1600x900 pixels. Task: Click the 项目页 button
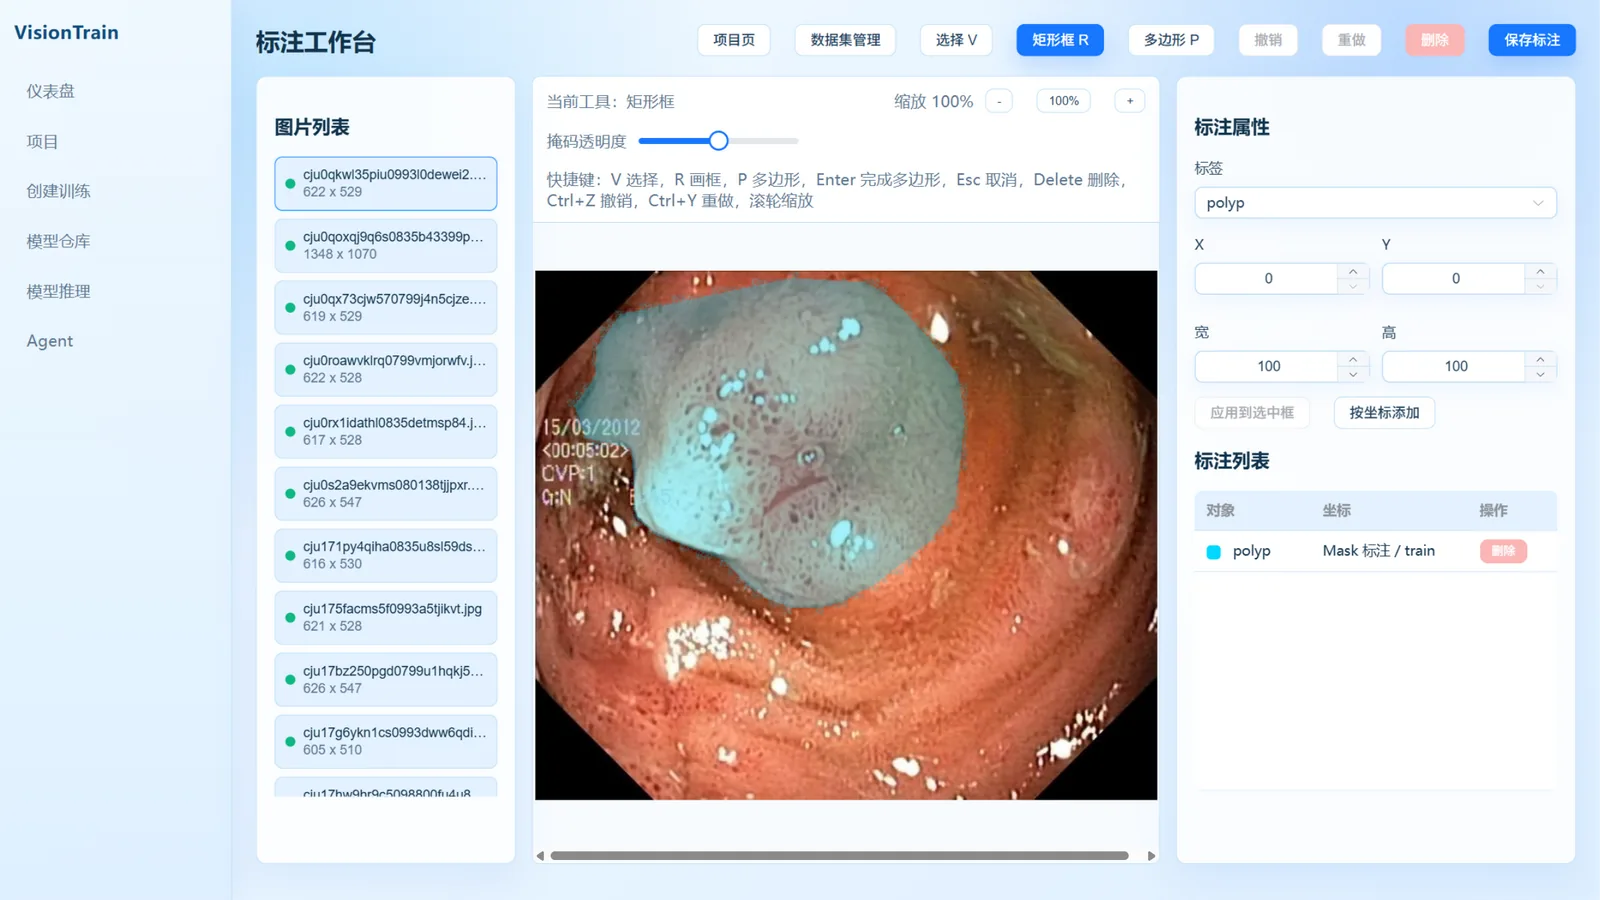point(734,40)
